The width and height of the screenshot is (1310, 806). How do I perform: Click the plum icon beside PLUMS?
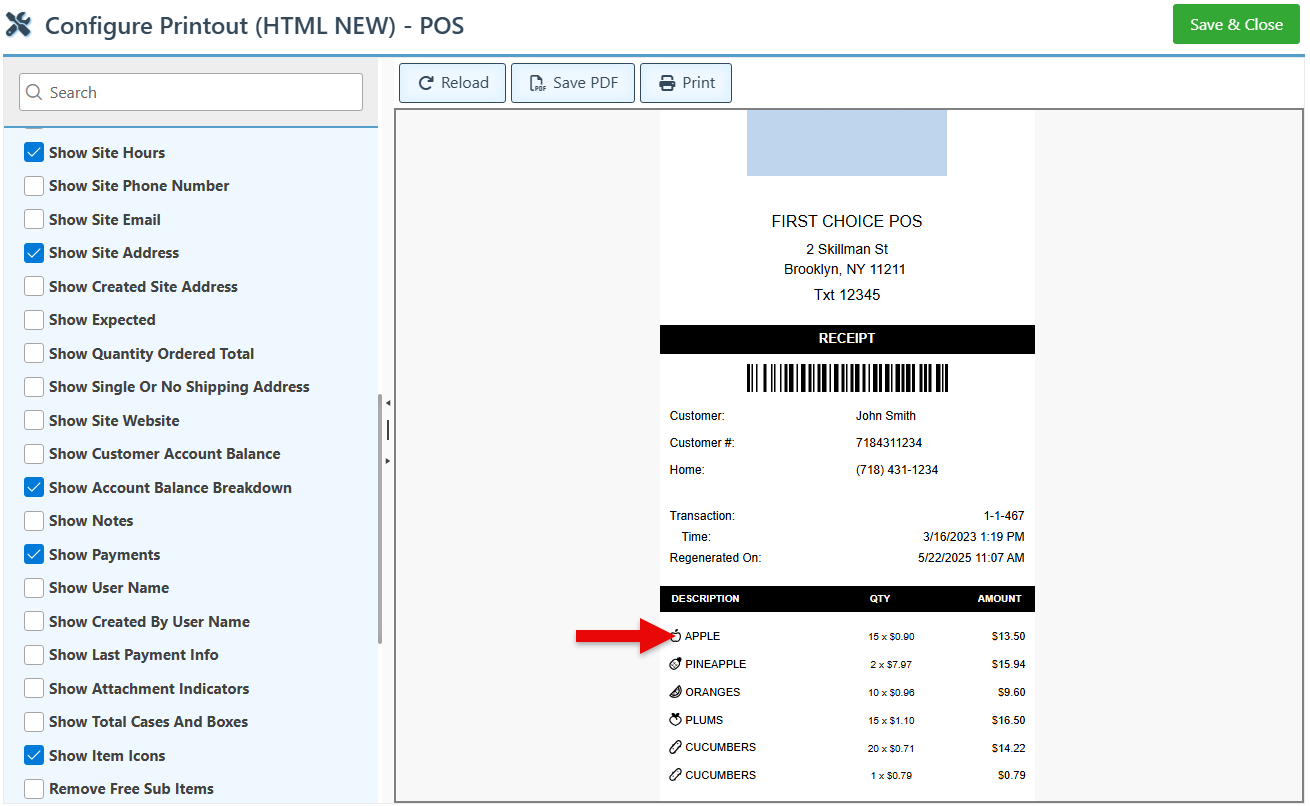675,720
